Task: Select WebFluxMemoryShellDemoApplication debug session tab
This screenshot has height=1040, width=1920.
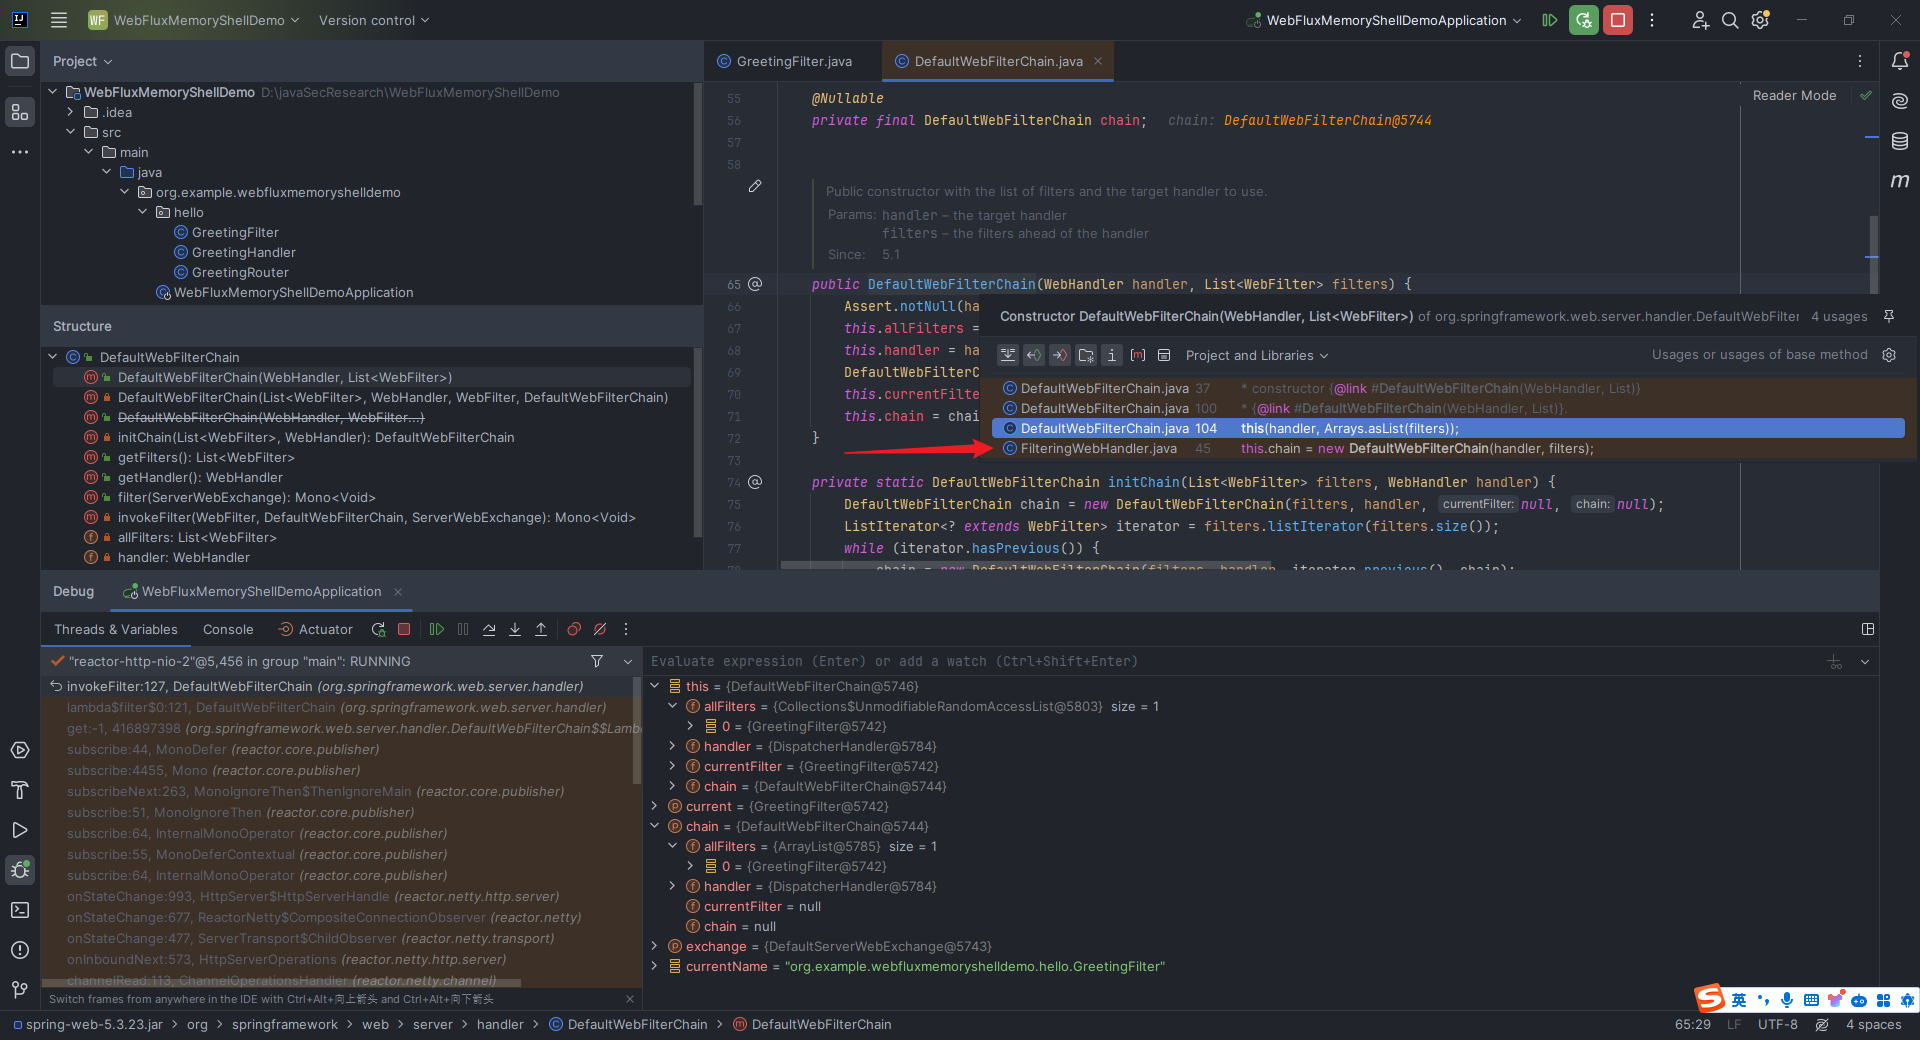Action: [262, 591]
